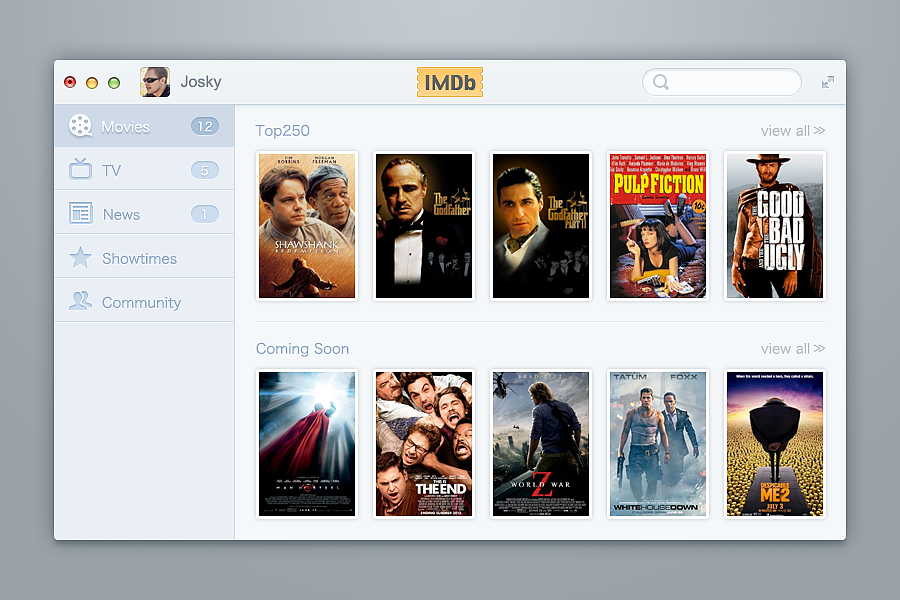Image resolution: width=900 pixels, height=600 pixels.
Task: Click the Movies count badge 12
Action: (205, 126)
